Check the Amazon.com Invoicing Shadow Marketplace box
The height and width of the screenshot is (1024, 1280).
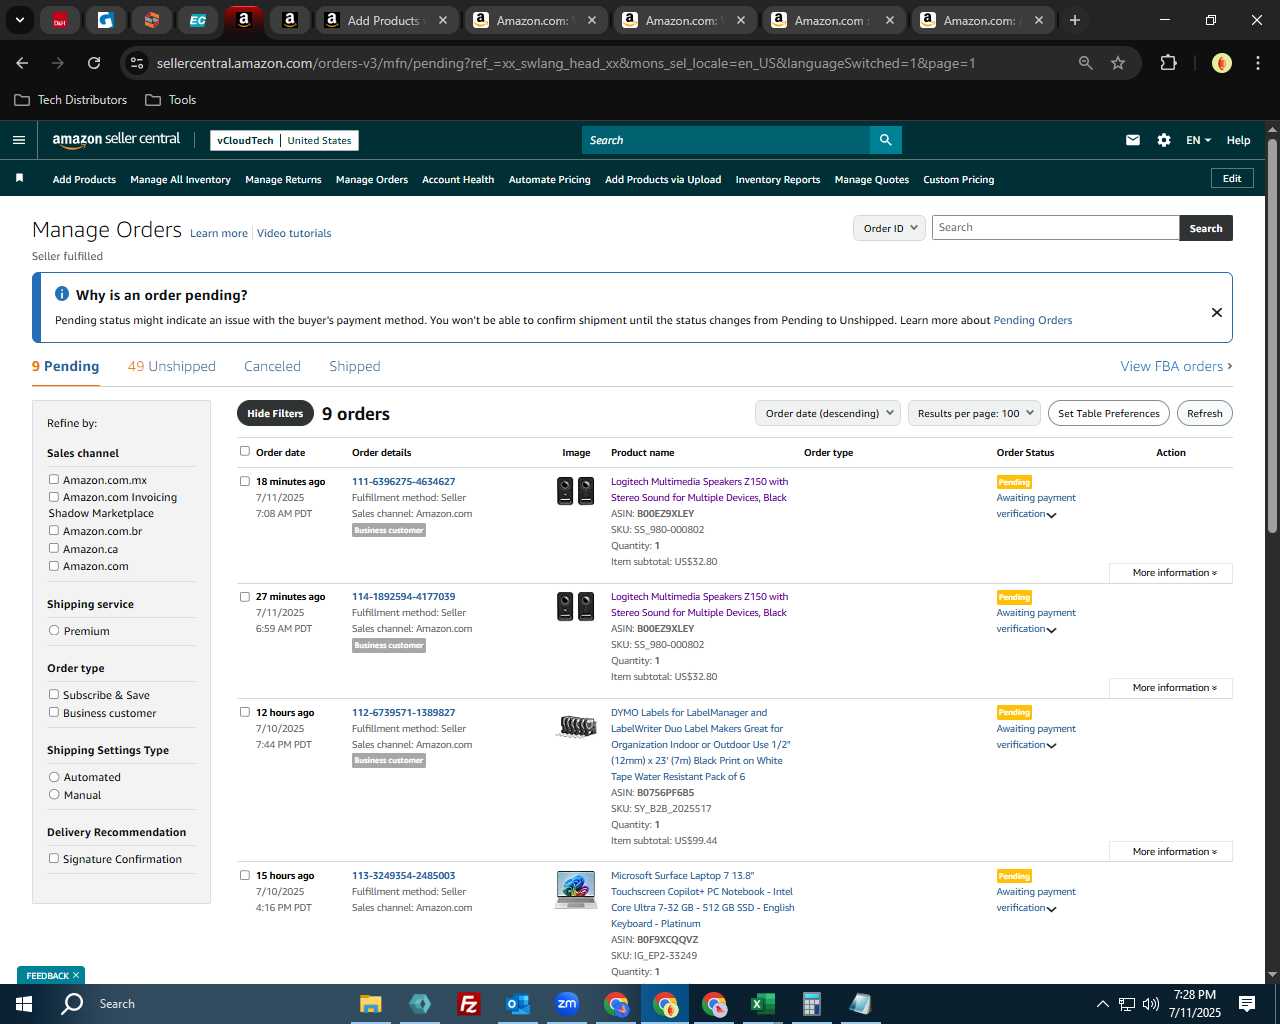click(54, 496)
